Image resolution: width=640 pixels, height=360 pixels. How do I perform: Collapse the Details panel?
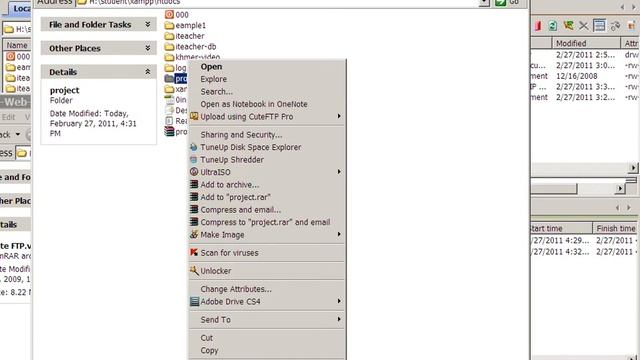[x=148, y=72]
